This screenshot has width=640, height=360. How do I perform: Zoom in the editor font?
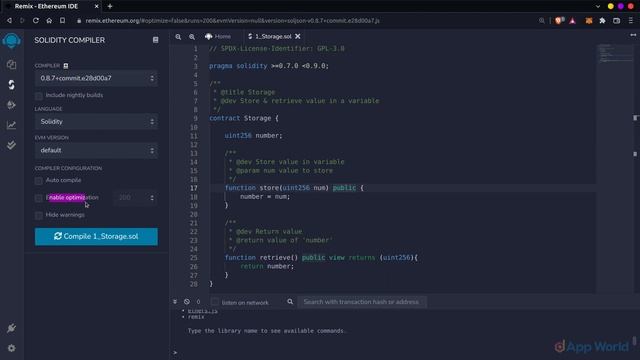coord(192,37)
